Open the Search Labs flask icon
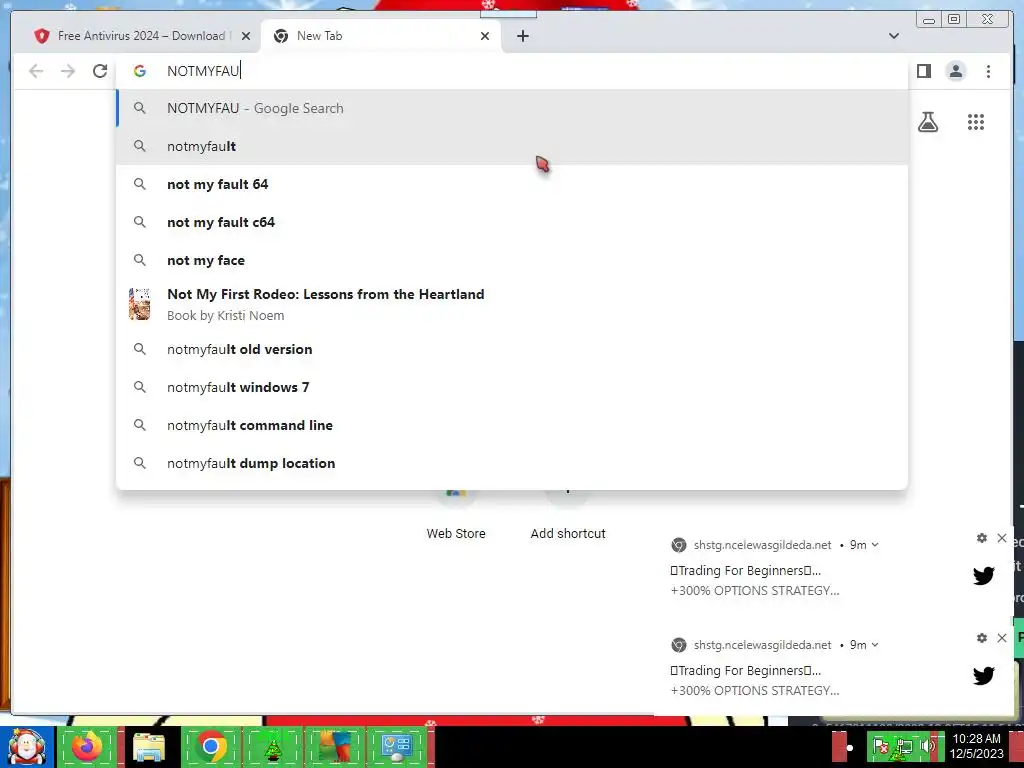 tap(927, 121)
